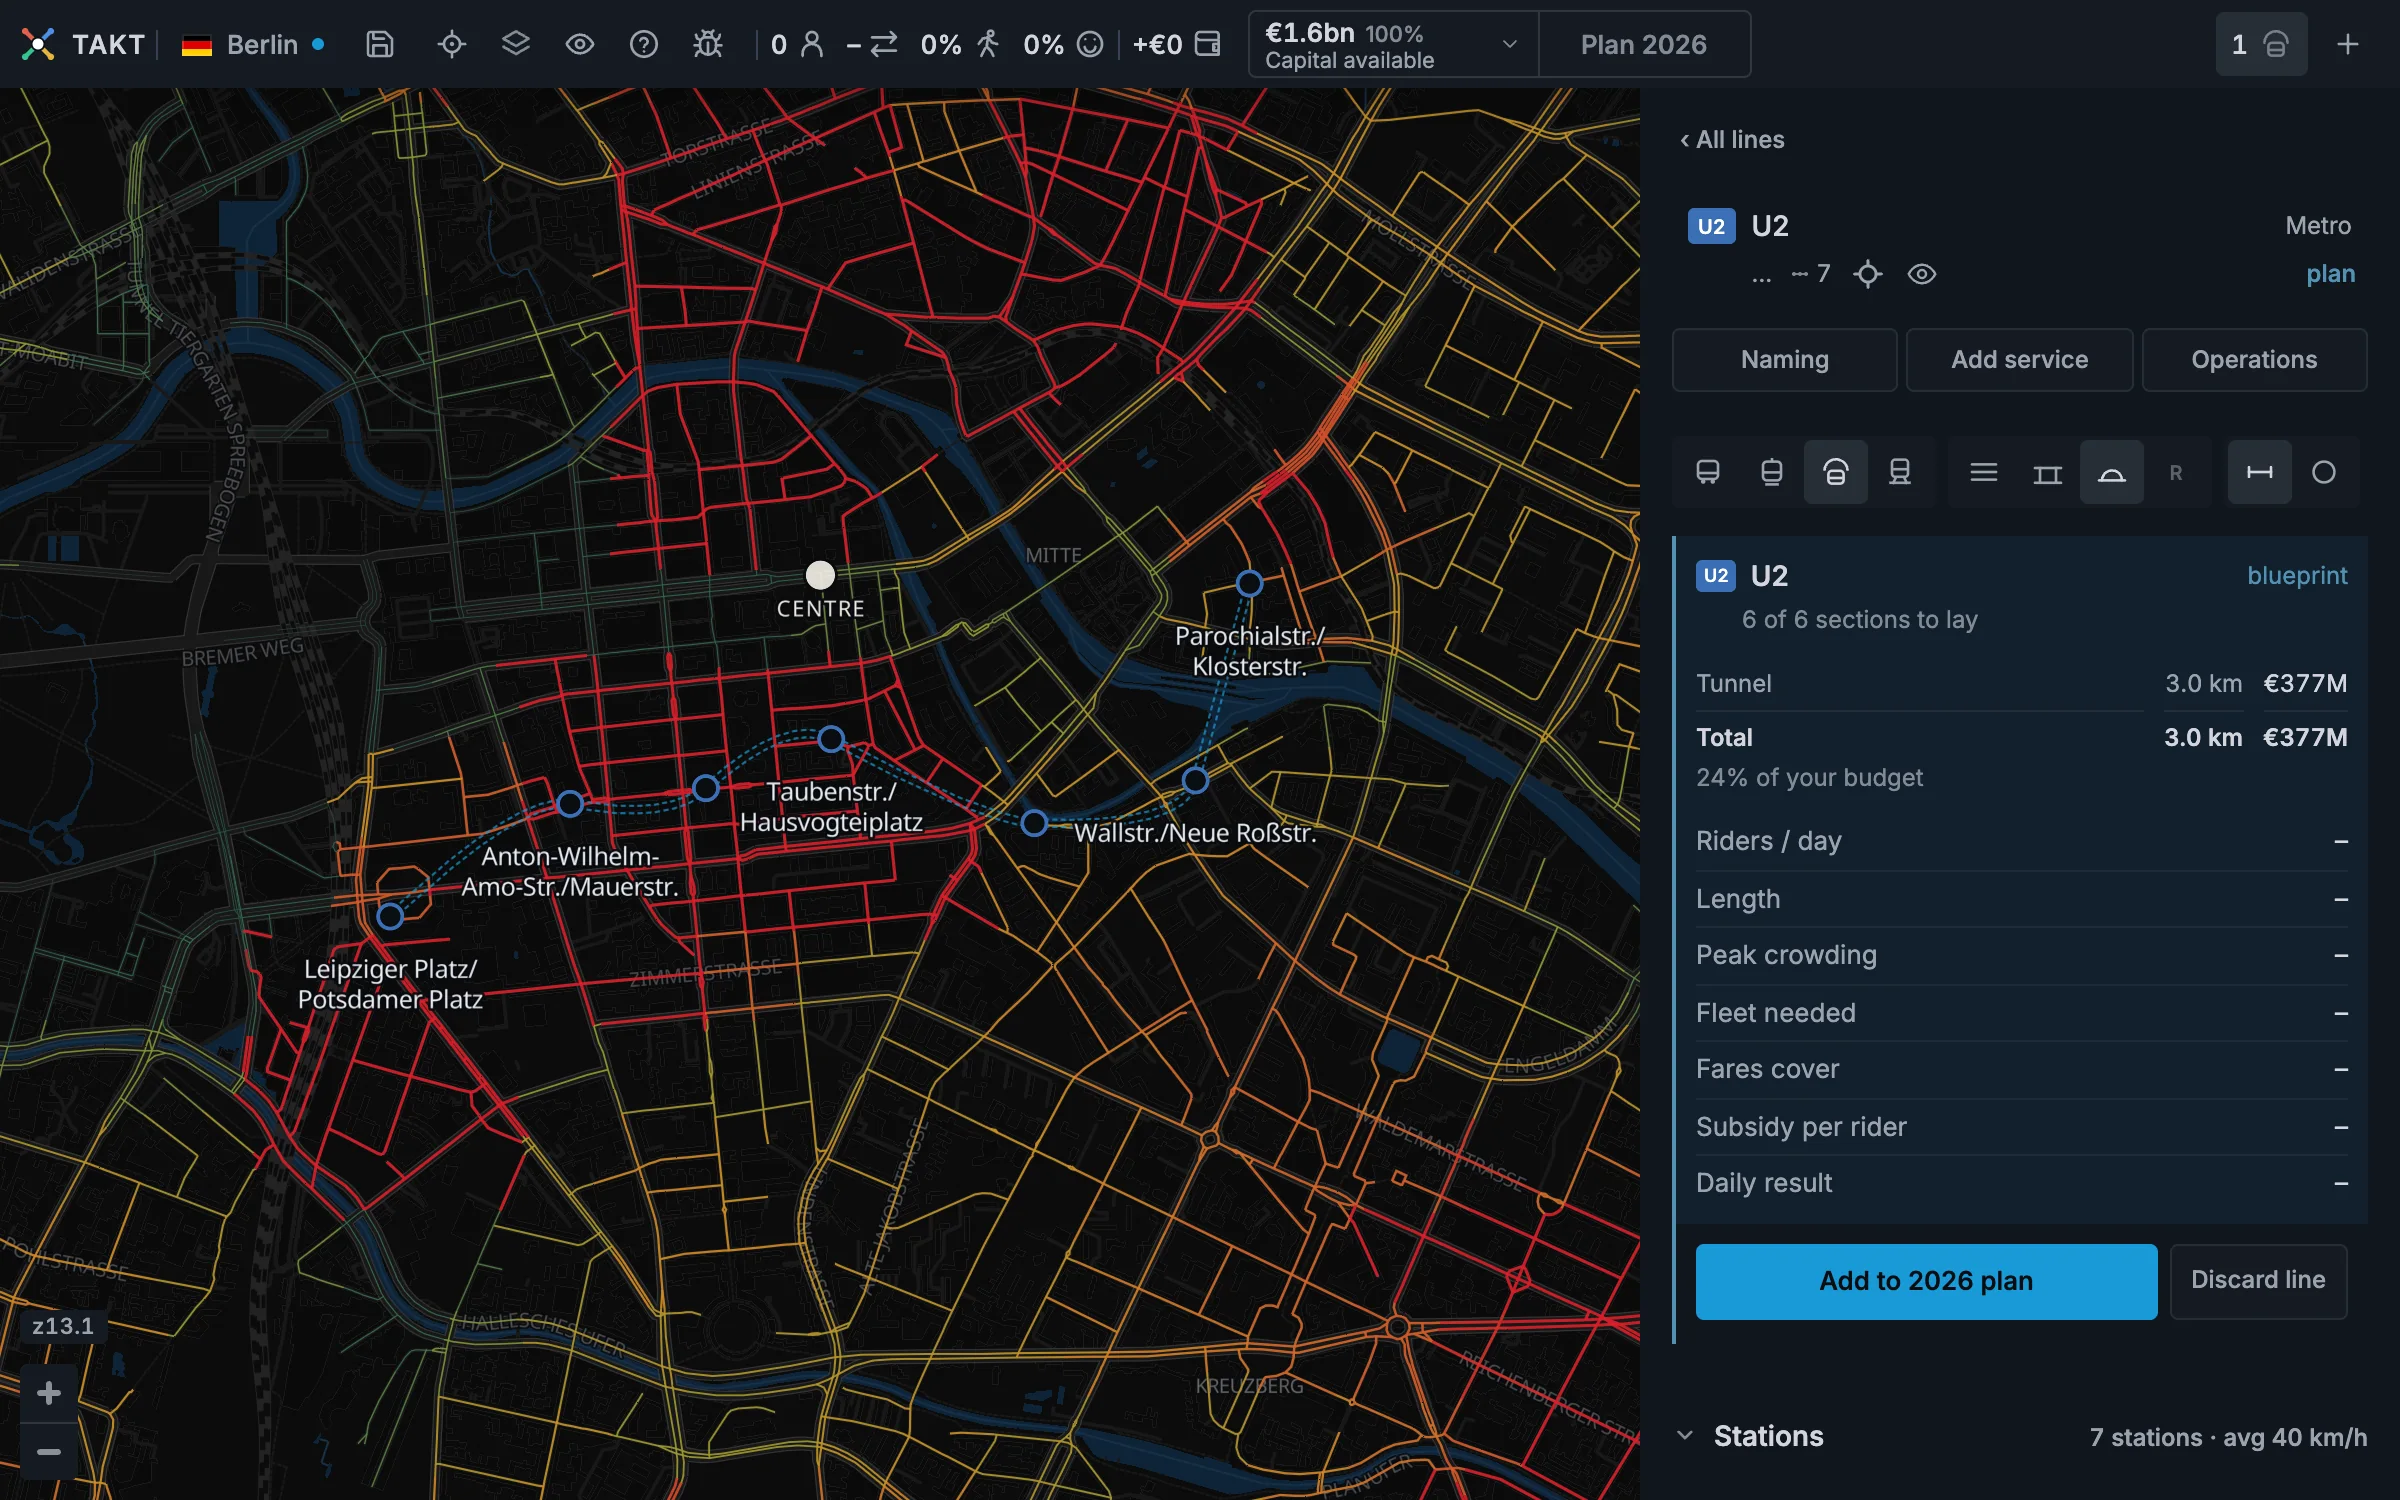The height and width of the screenshot is (1500, 2400).
Task: Select Leipziger Platz/Potsdamer Platz station node
Action: (x=390, y=916)
